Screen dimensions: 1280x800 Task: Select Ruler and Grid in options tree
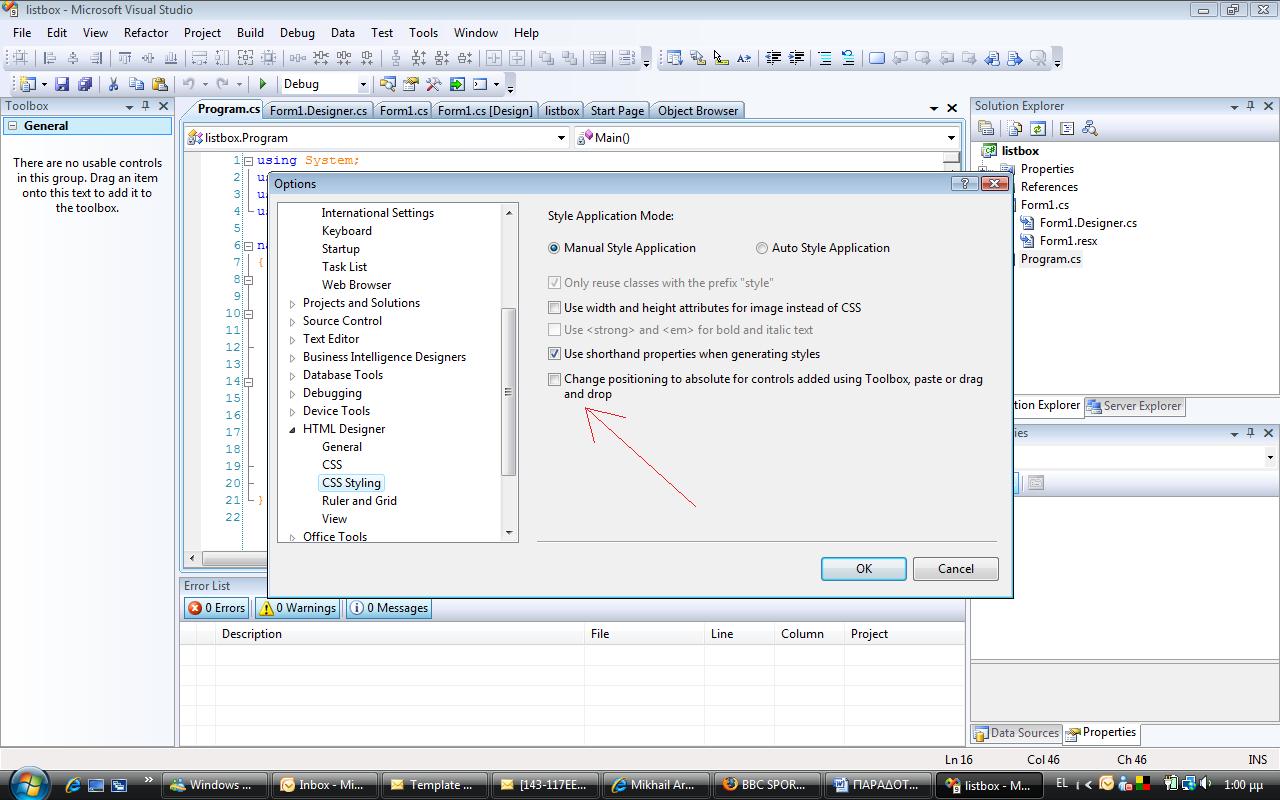tap(359, 501)
